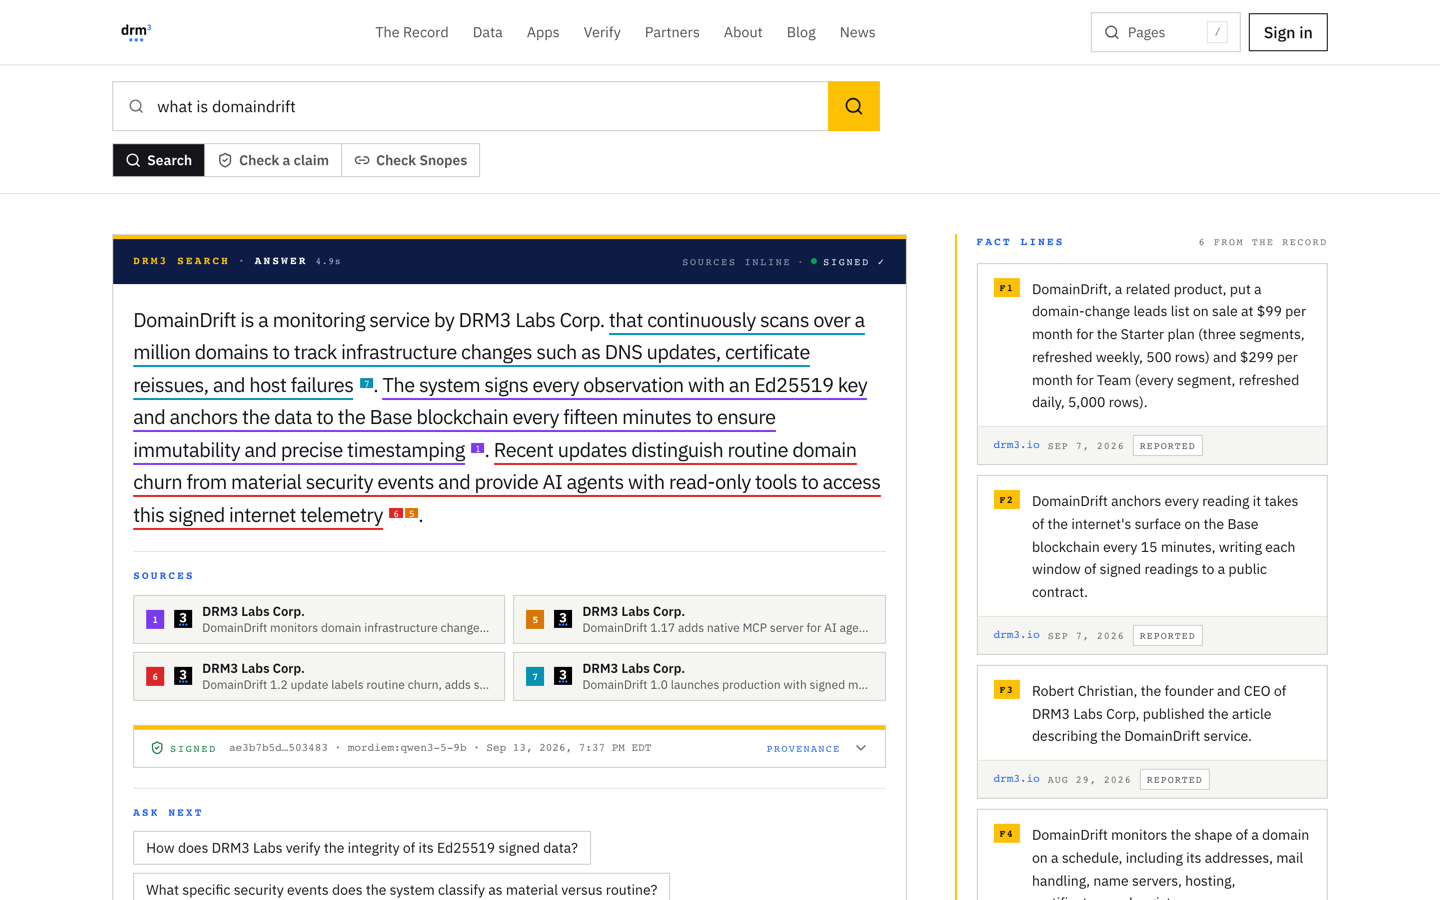Click the green signed shield icon
Viewport: 1440px width, 900px height.
(157, 748)
